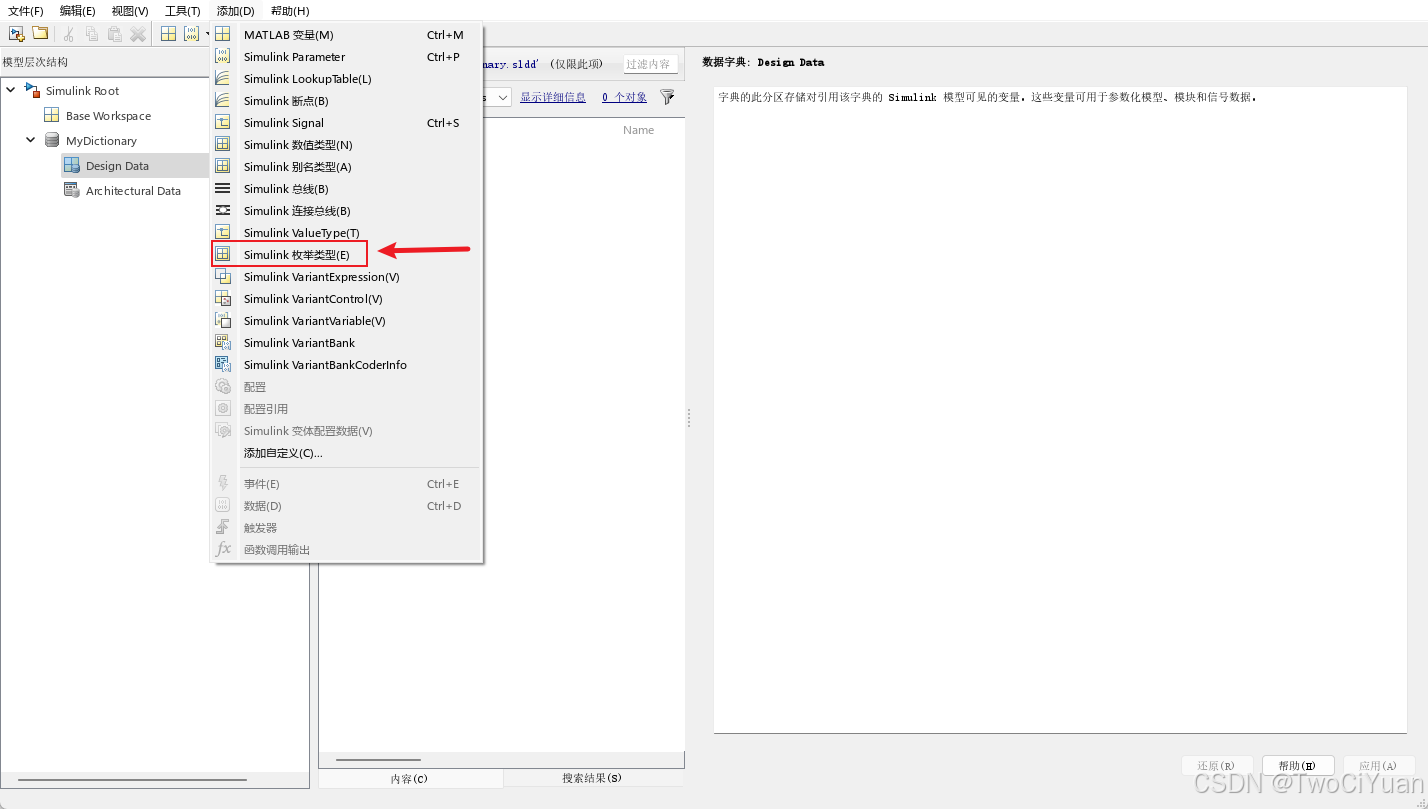The image size is (1428, 809).
Task: Choose Simulink VariantBankCoderInfo from menu
Action: point(346,364)
